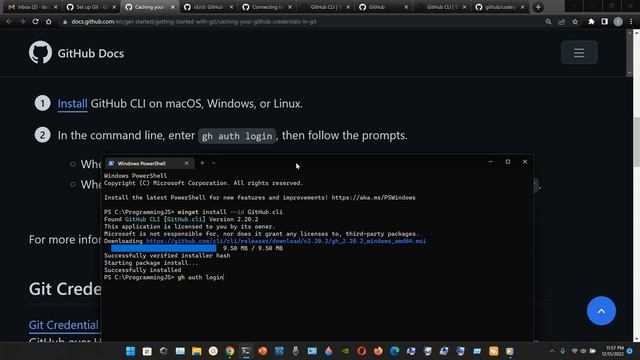Open File Explorer from the taskbar
The width and height of the screenshot is (640, 360).
(197, 351)
